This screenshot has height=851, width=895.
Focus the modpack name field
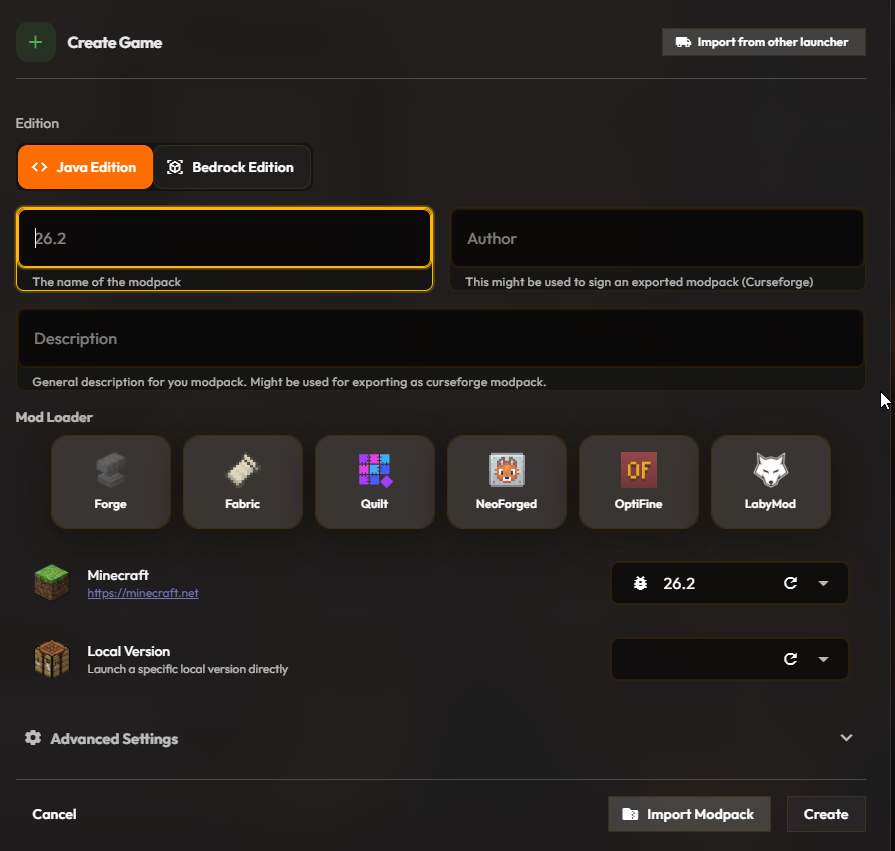(x=224, y=238)
